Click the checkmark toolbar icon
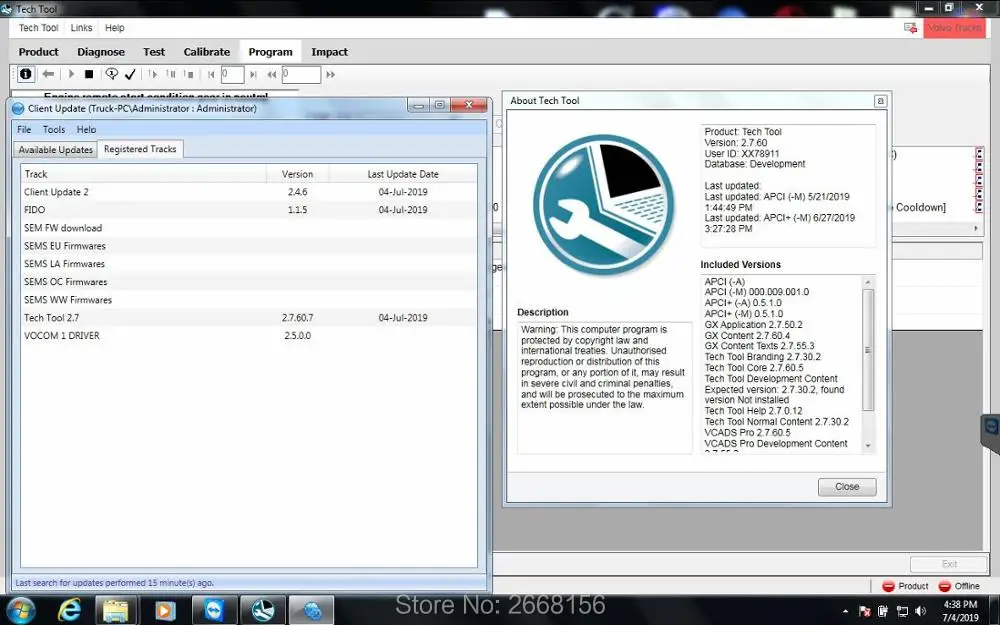1000x625 pixels. 130,74
